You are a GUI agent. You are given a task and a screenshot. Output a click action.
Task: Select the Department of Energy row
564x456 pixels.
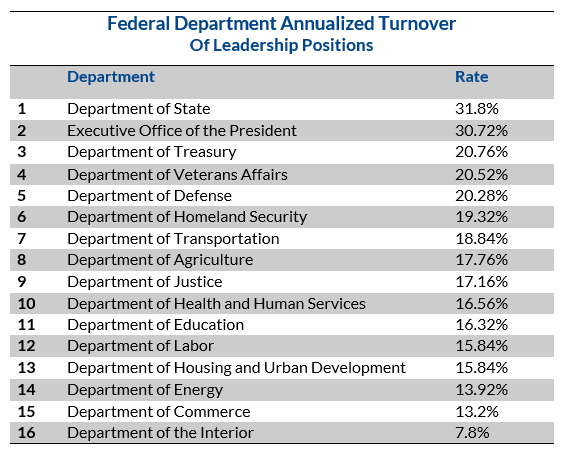pyautogui.click(x=282, y=390)
